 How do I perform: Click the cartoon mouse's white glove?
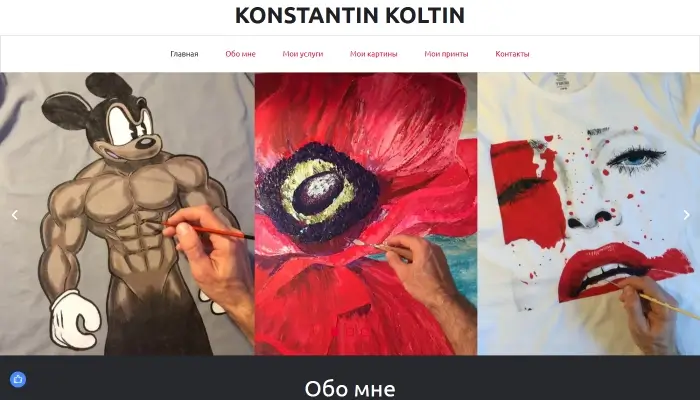(74, 319)
